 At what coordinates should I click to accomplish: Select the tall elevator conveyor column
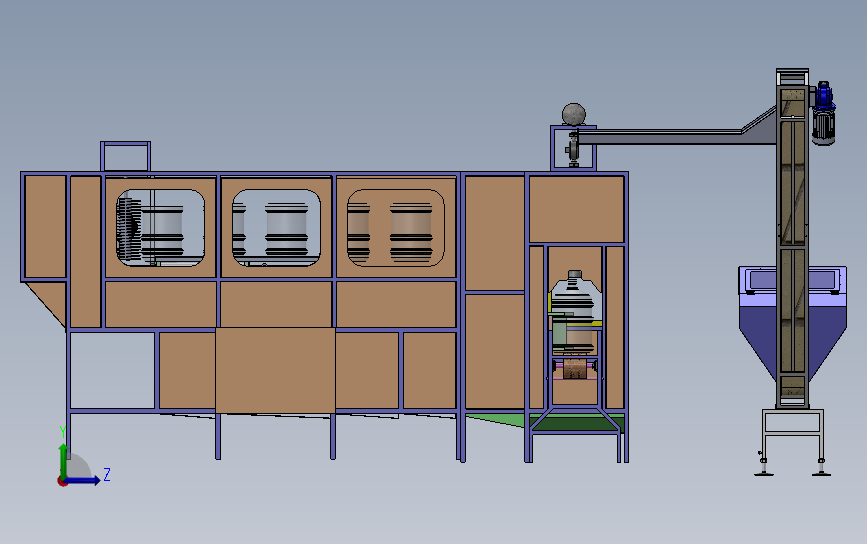(x=792, y=239)
